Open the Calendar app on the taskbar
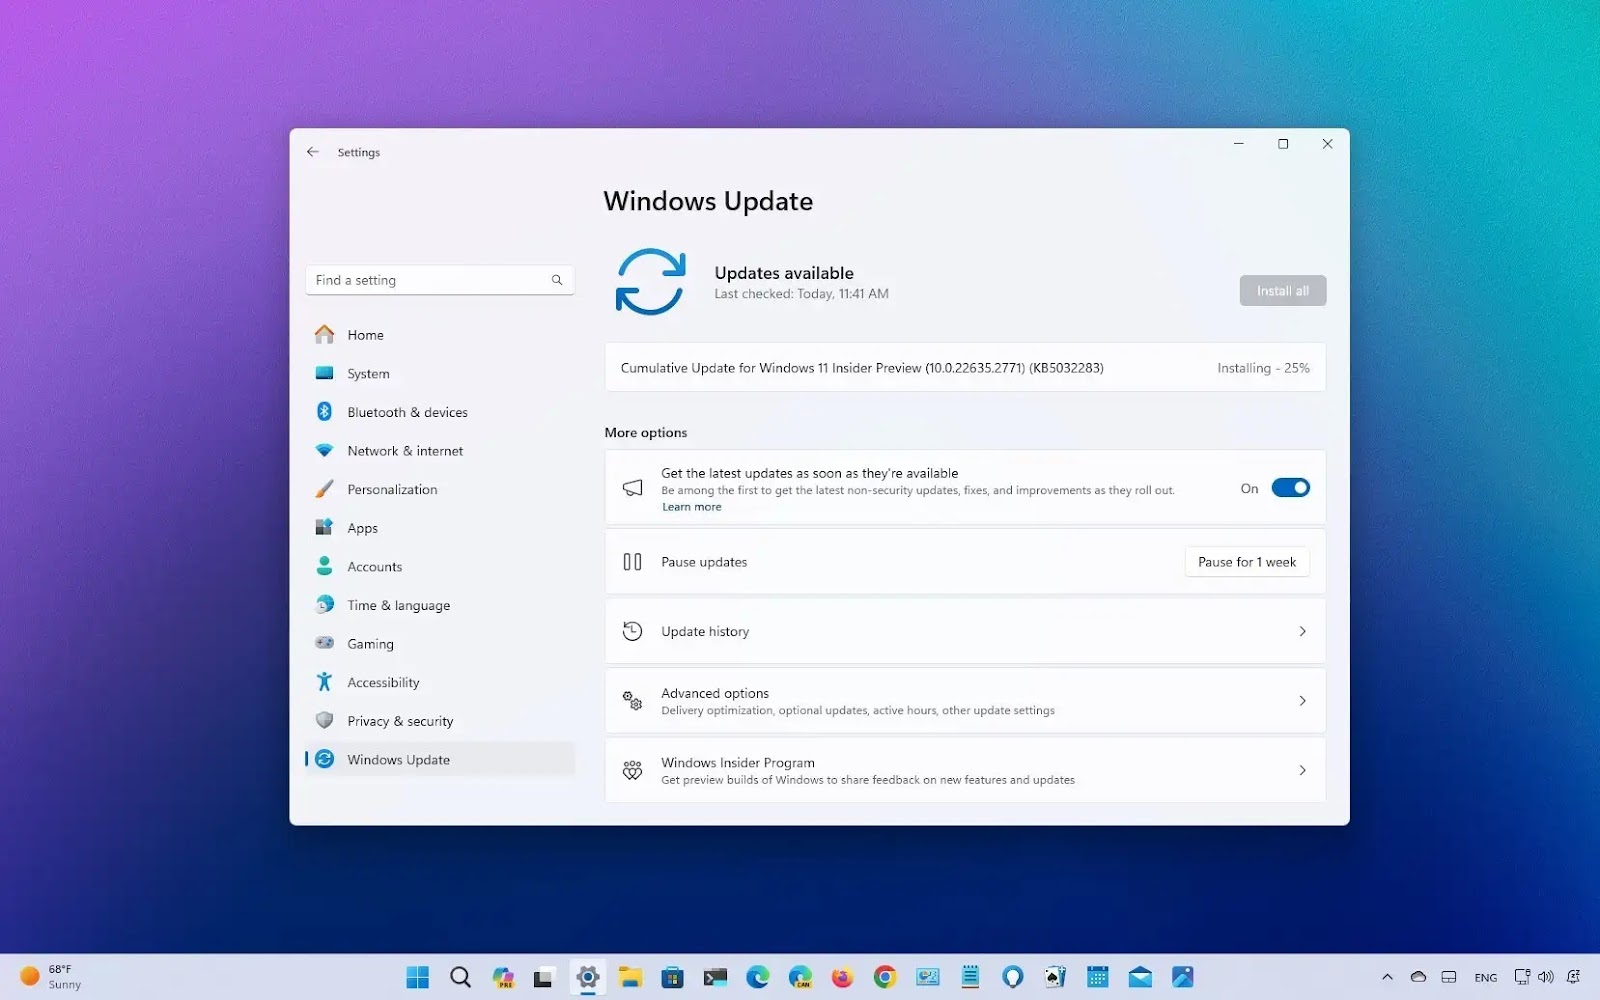Screen dimensions: 1600x1000 tap(1098, 977)
